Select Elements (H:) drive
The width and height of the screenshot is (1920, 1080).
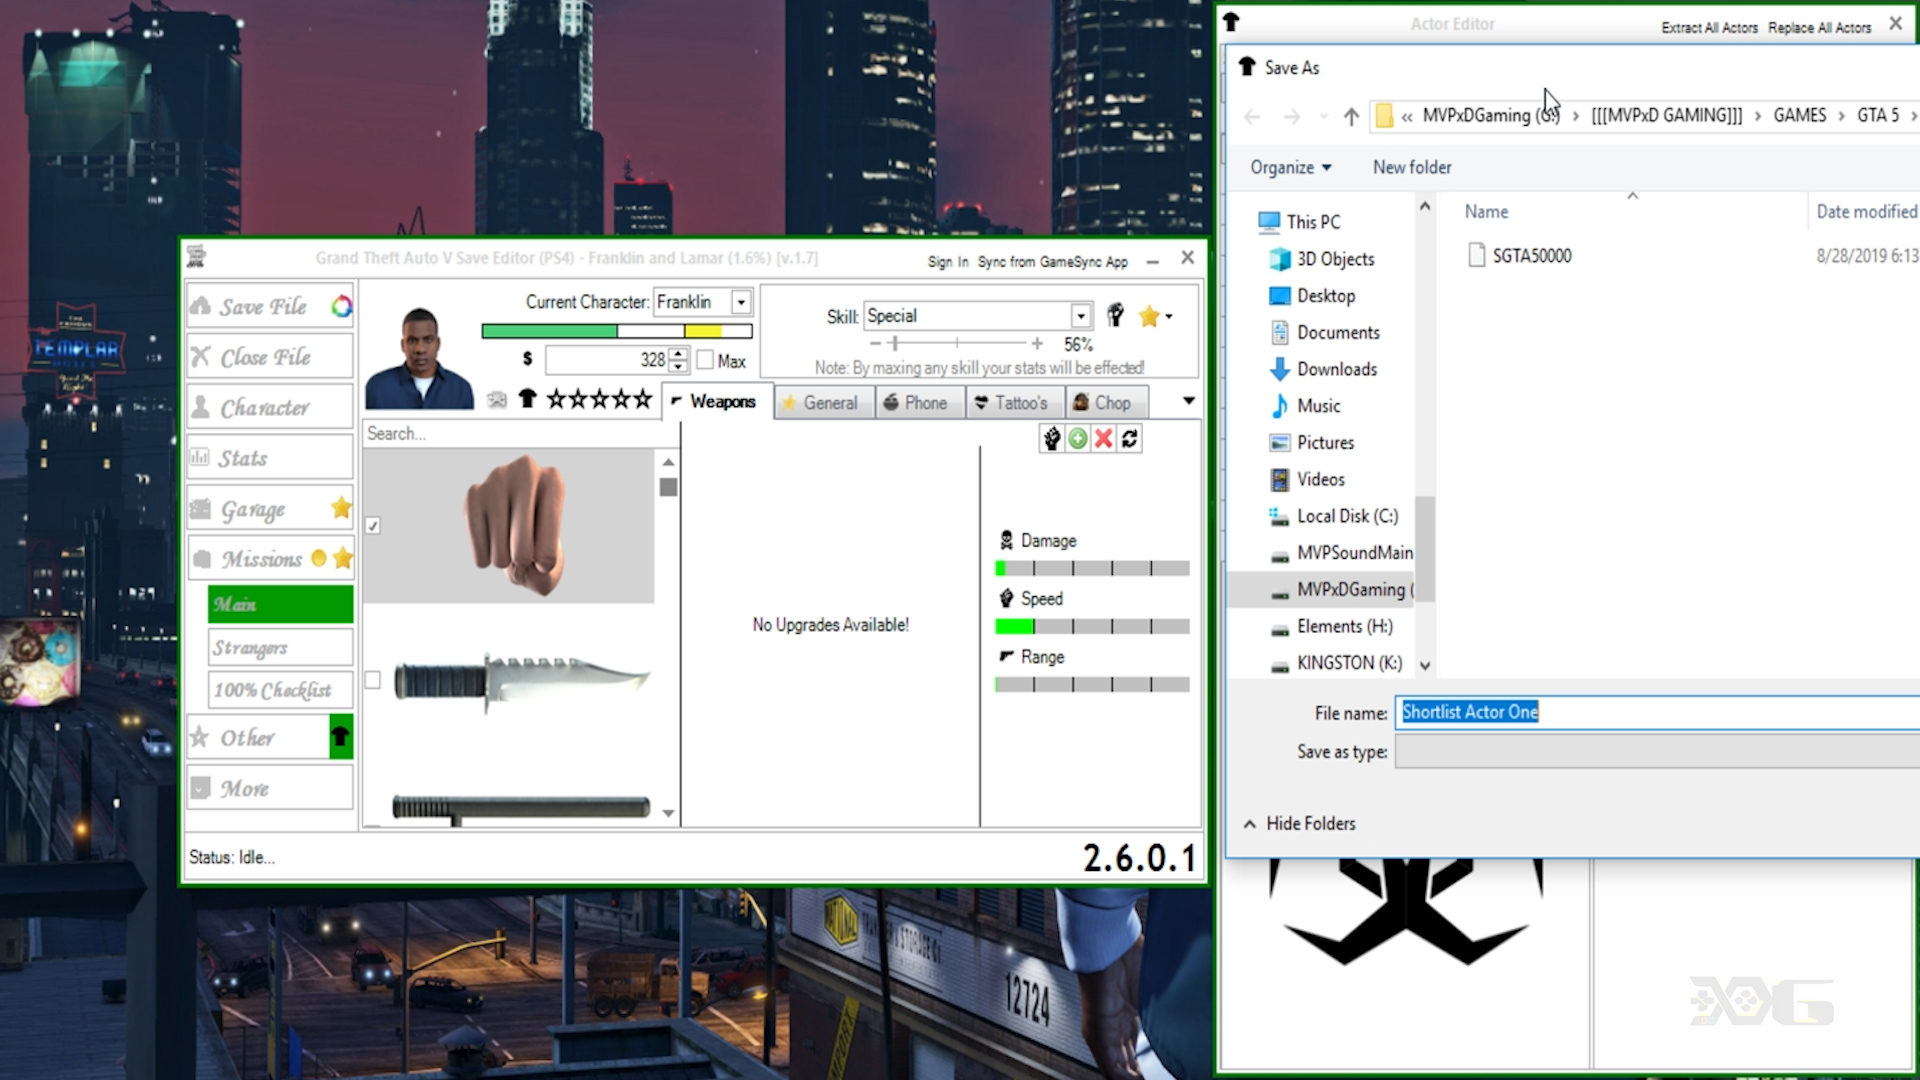click(1344, 626)
